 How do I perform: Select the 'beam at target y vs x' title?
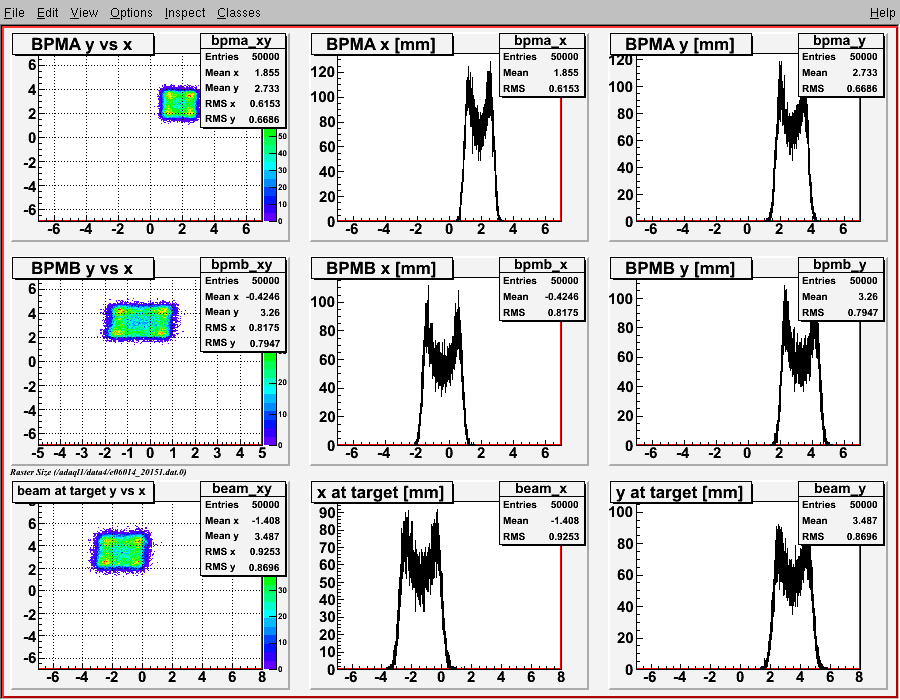pyautogui.click(x=83, y=491)
